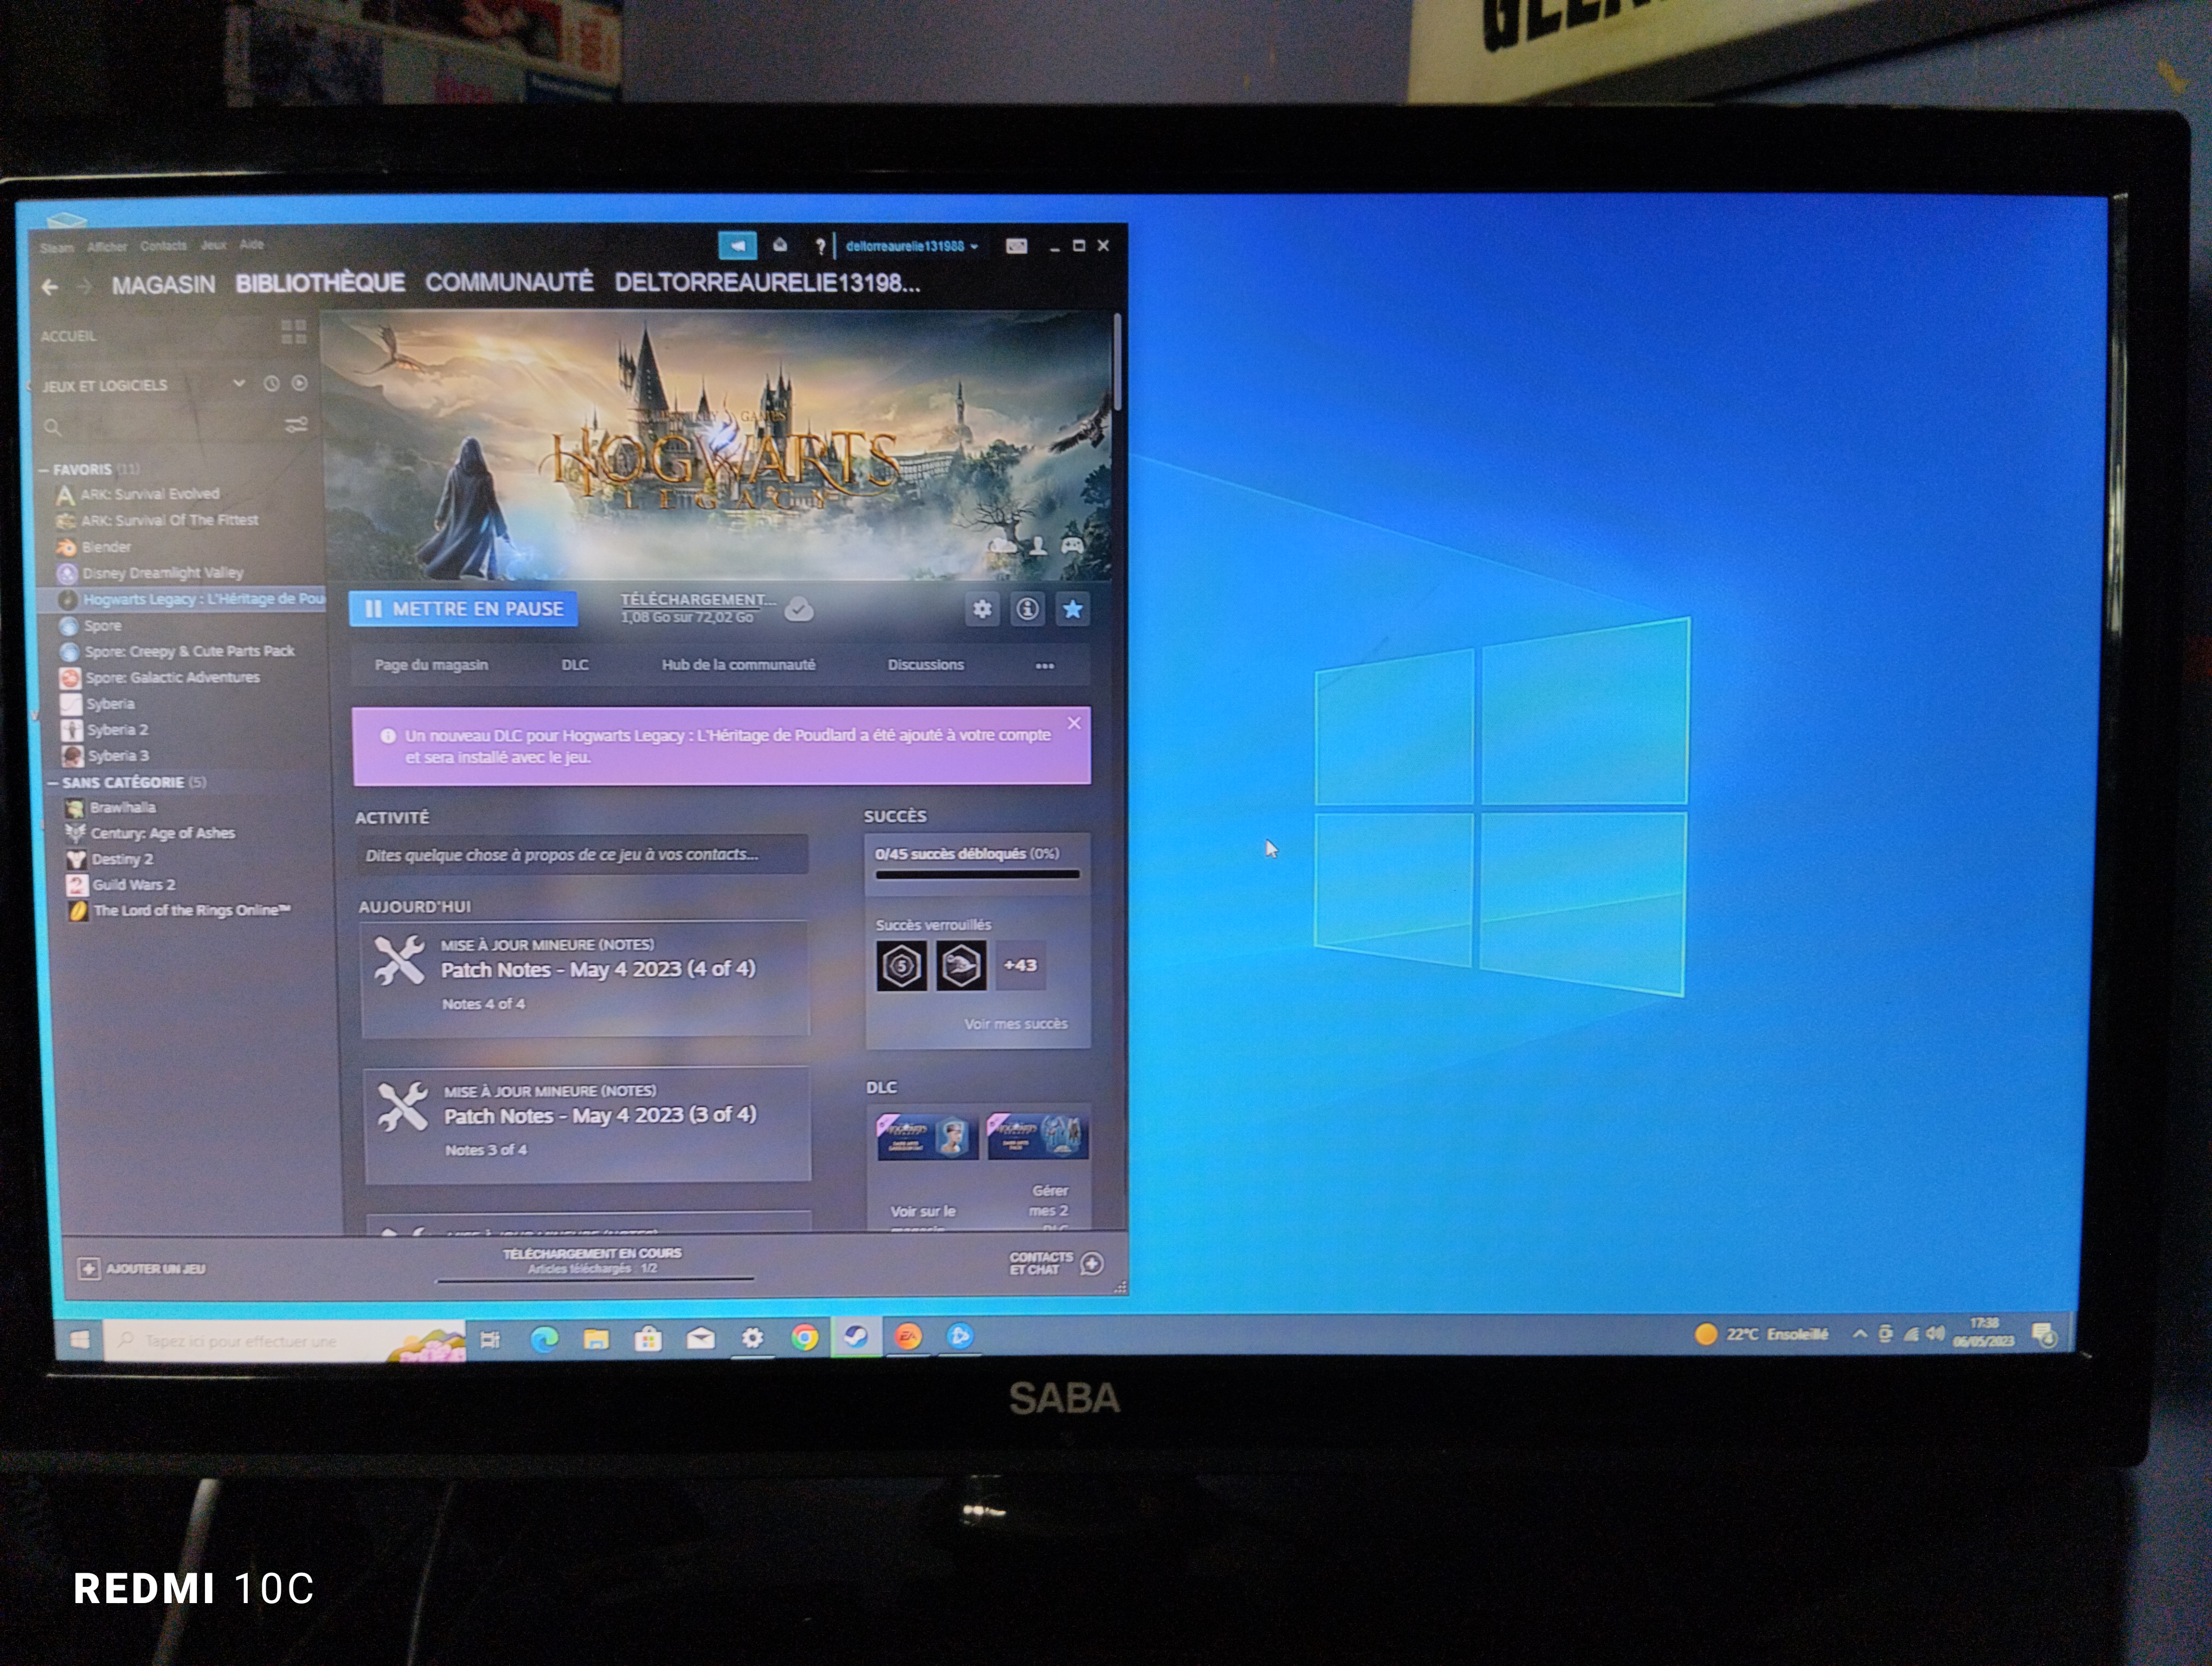The height and width of the screenshot is (1666, 2212).
Task: Click the first locked achievement icon
Action: pyautogui.click(x=901, y=966)
